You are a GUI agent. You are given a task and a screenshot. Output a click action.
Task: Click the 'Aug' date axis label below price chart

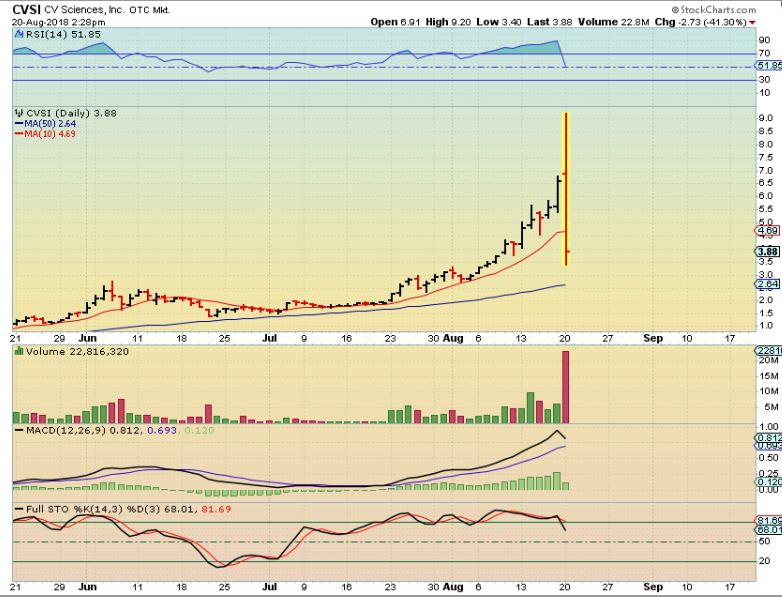[453, 338]
